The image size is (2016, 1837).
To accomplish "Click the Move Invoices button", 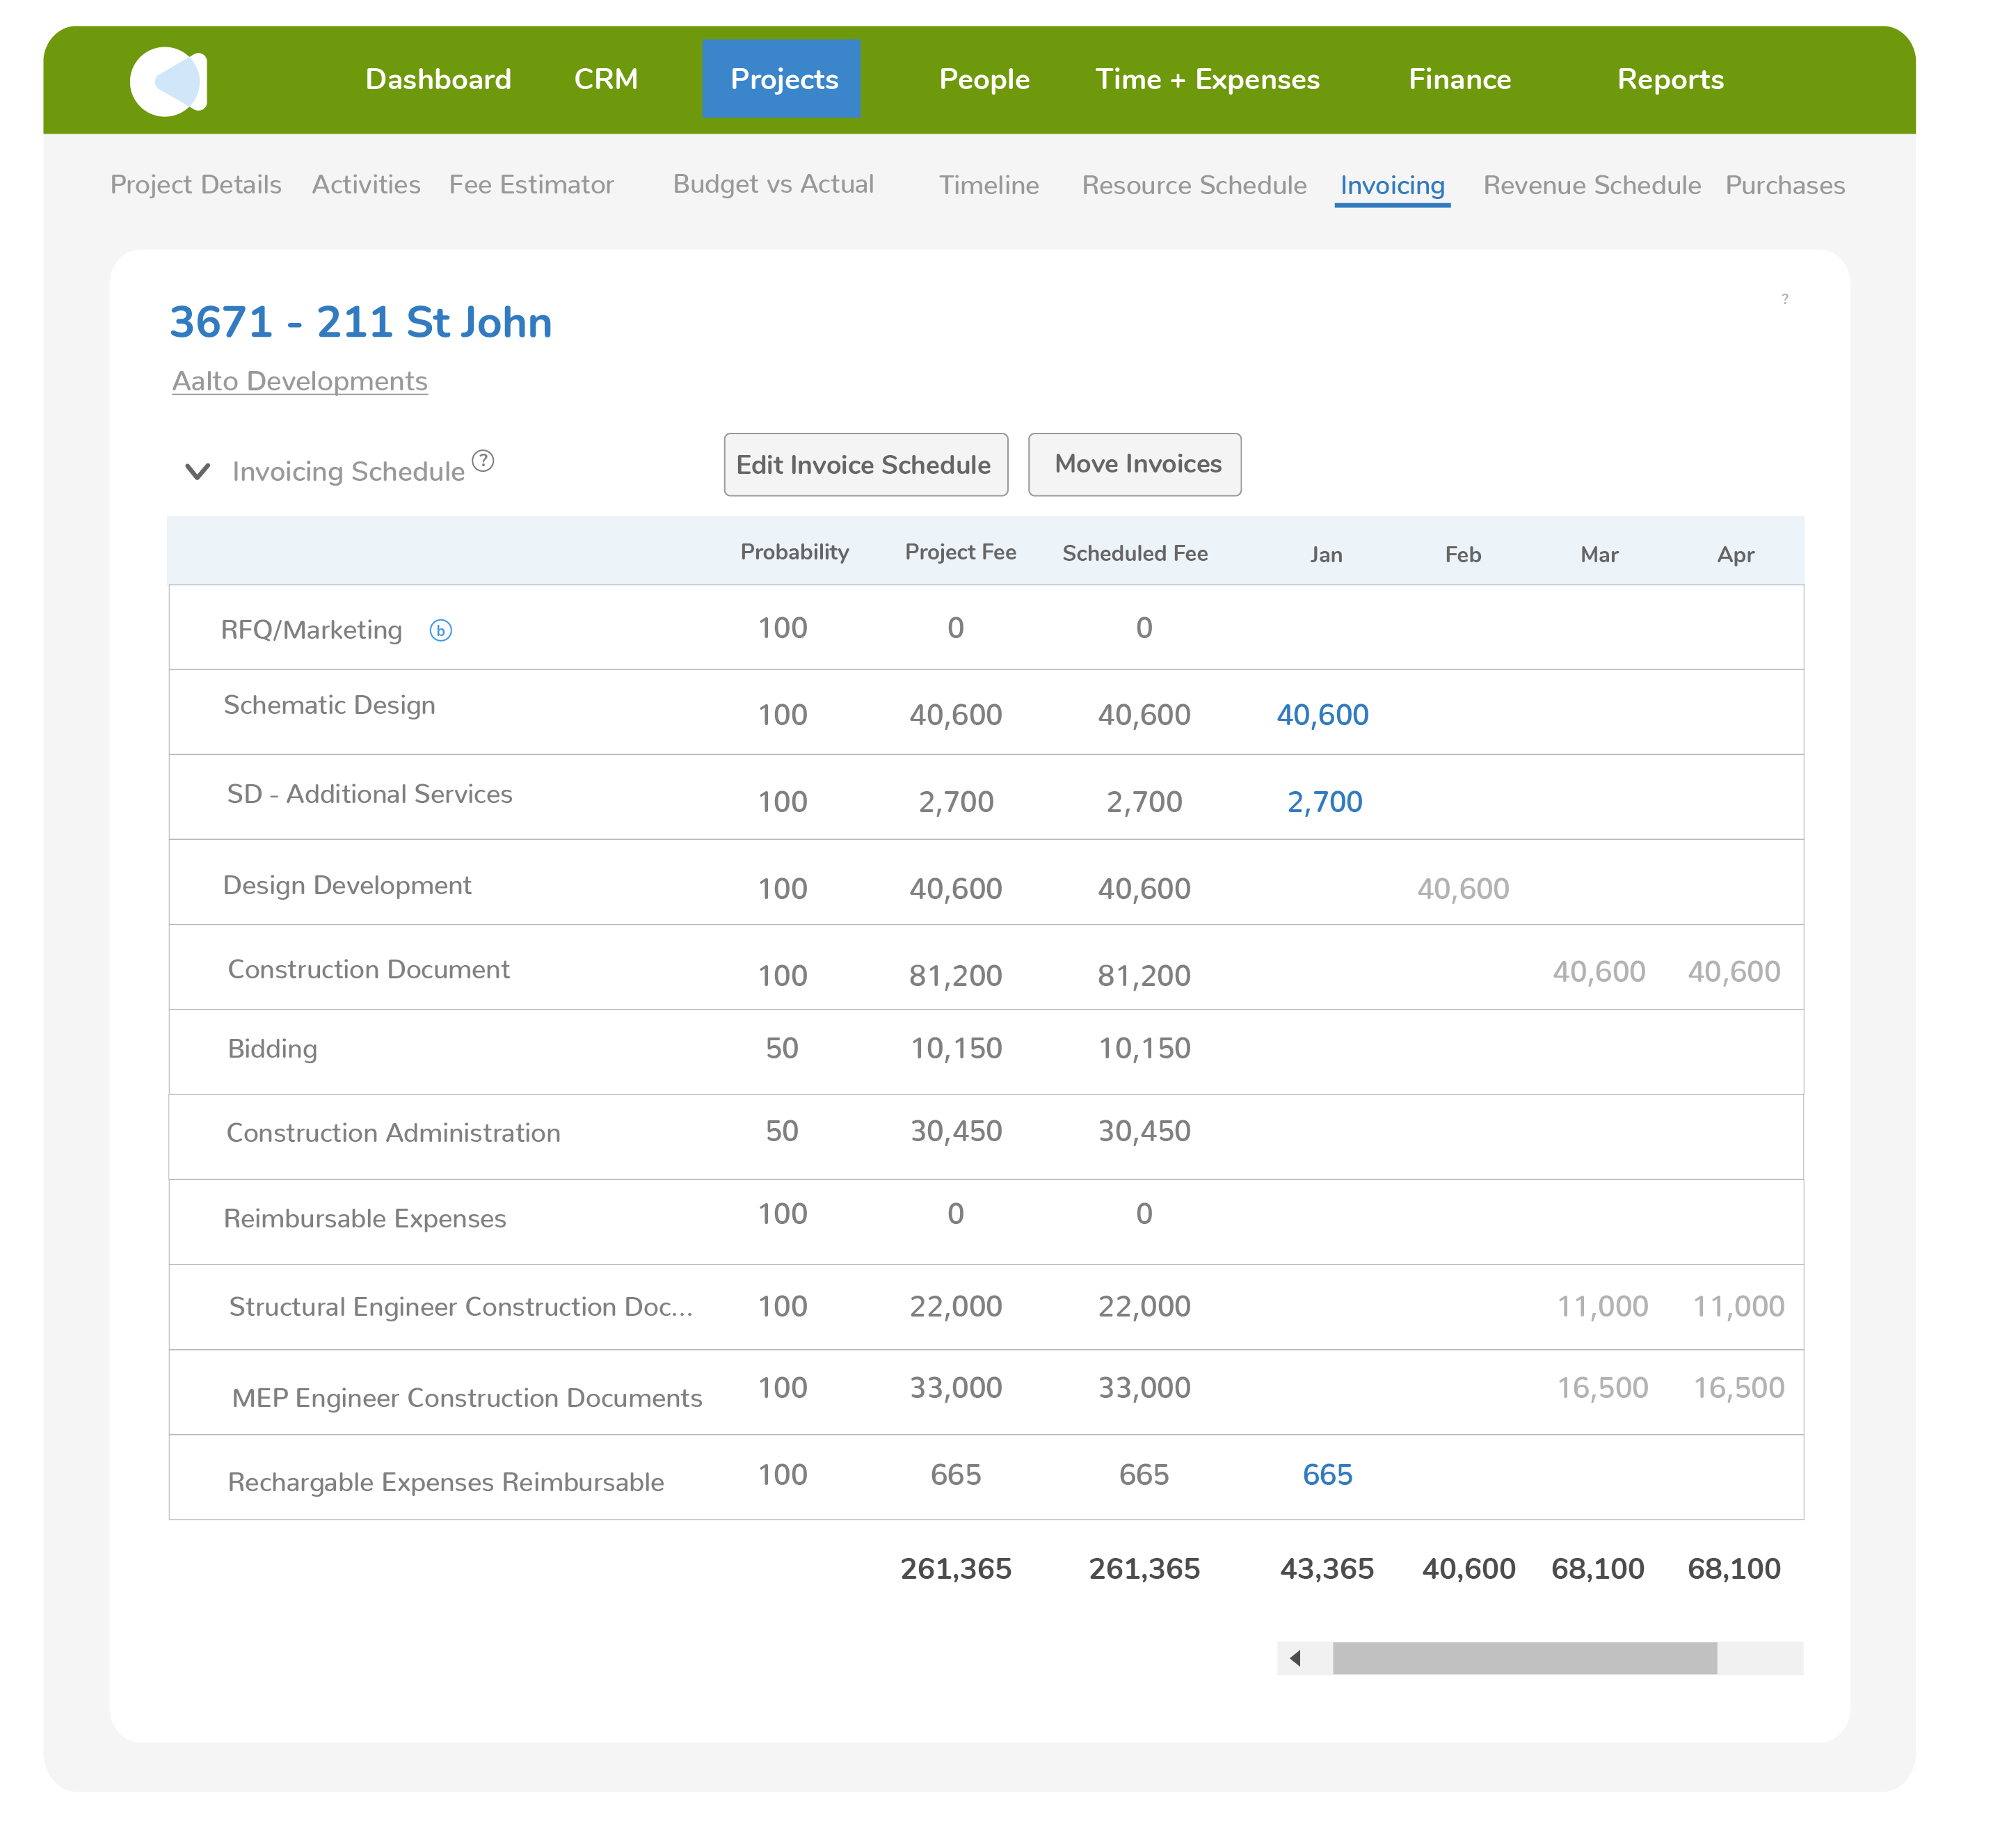I will [x=1135, y=464].
